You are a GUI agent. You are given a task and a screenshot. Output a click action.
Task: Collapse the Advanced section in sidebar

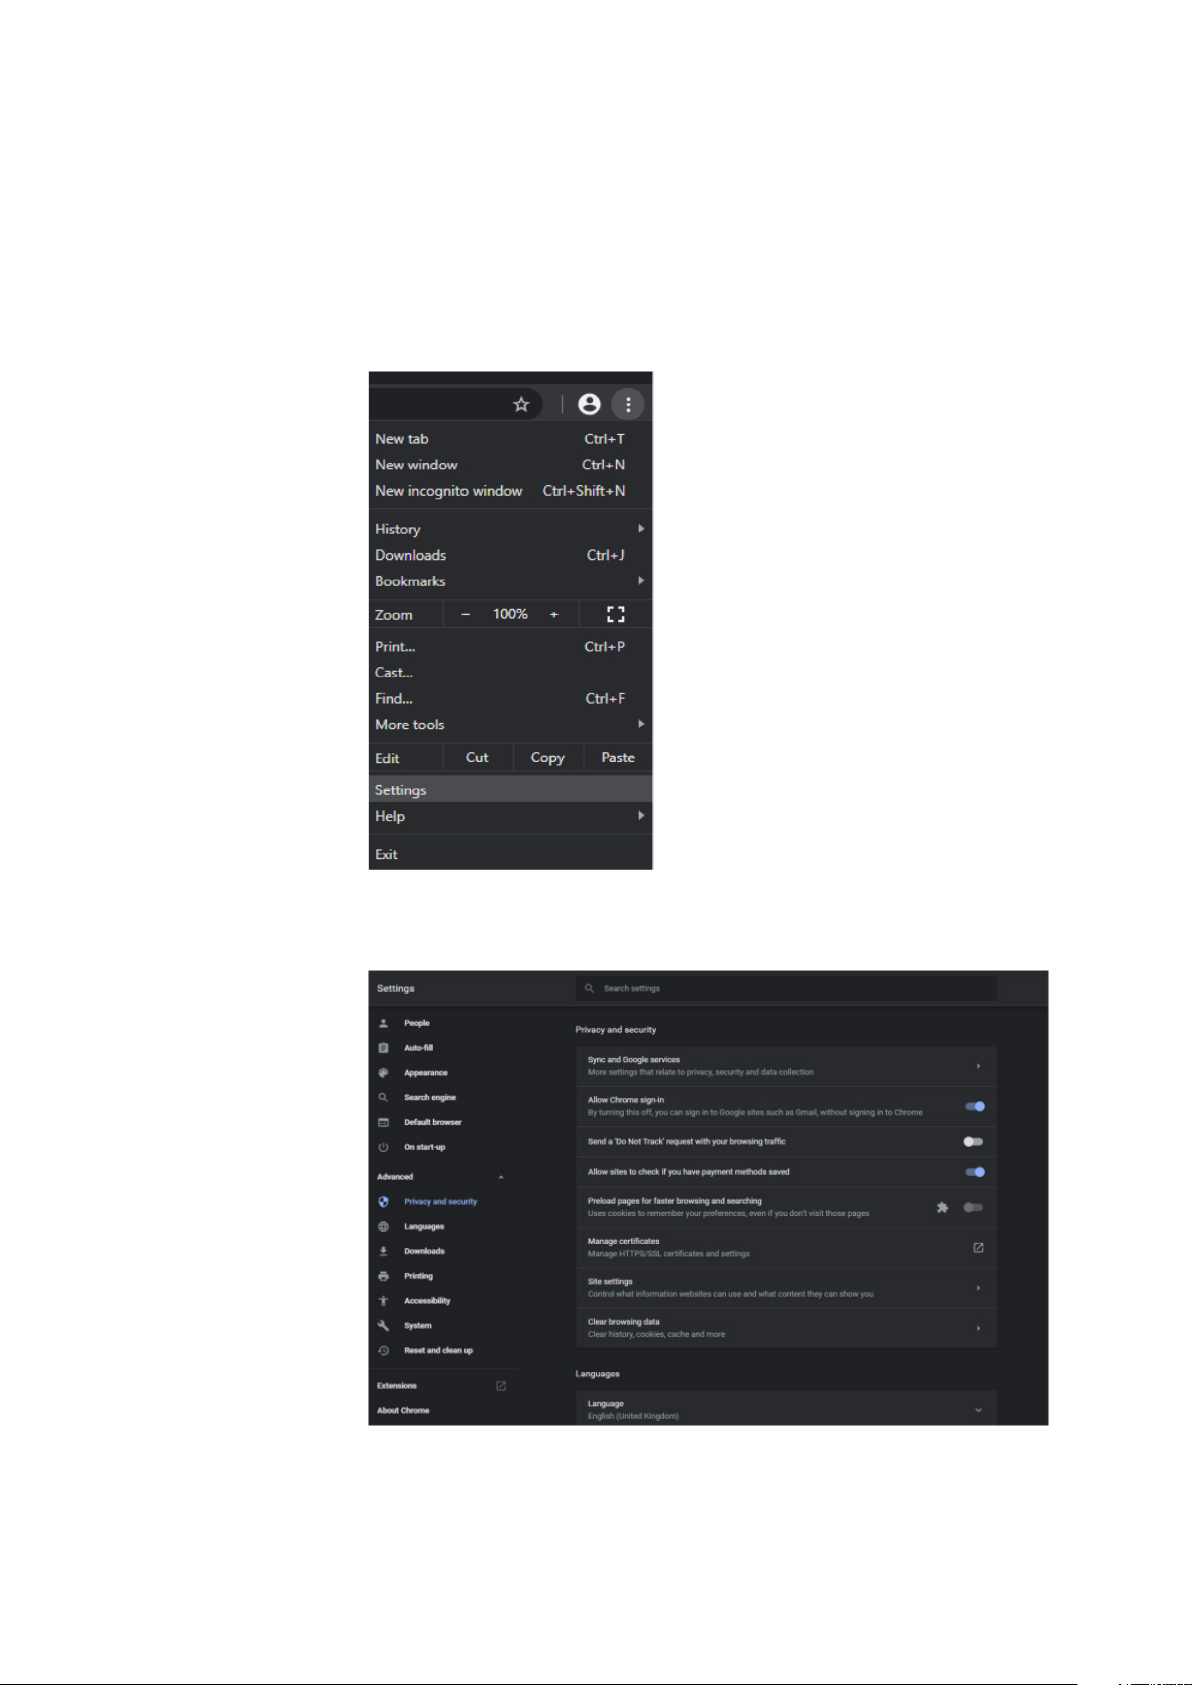[x=501, y=1177]
